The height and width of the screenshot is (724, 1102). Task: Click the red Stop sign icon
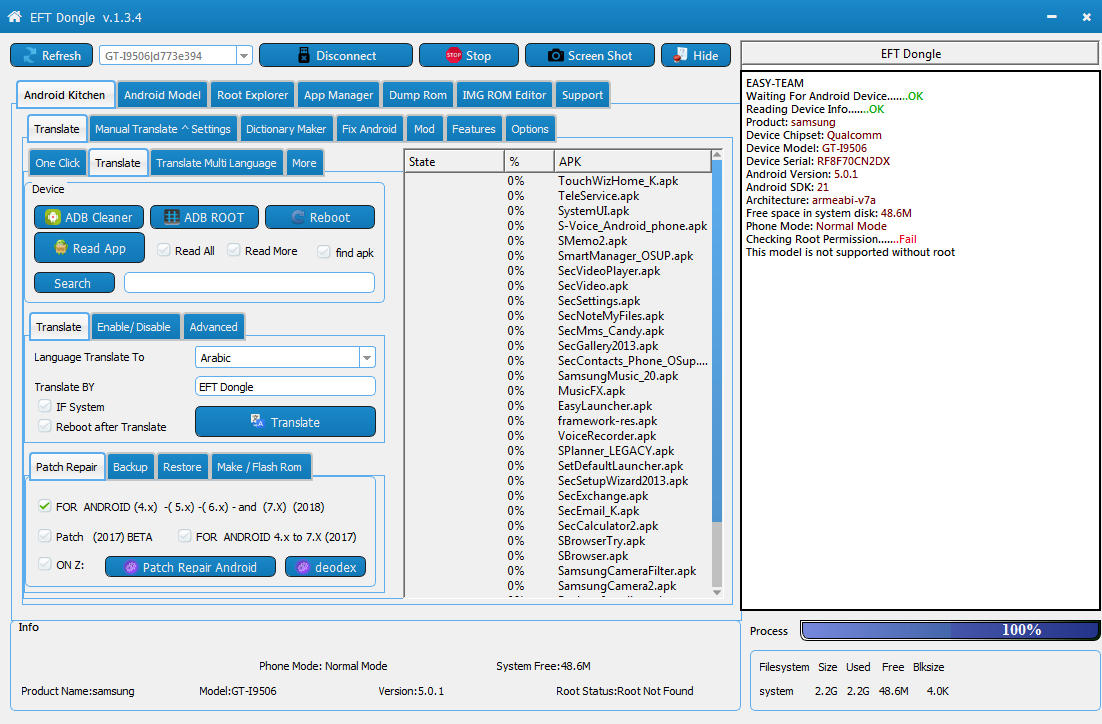tap(454, 55)
